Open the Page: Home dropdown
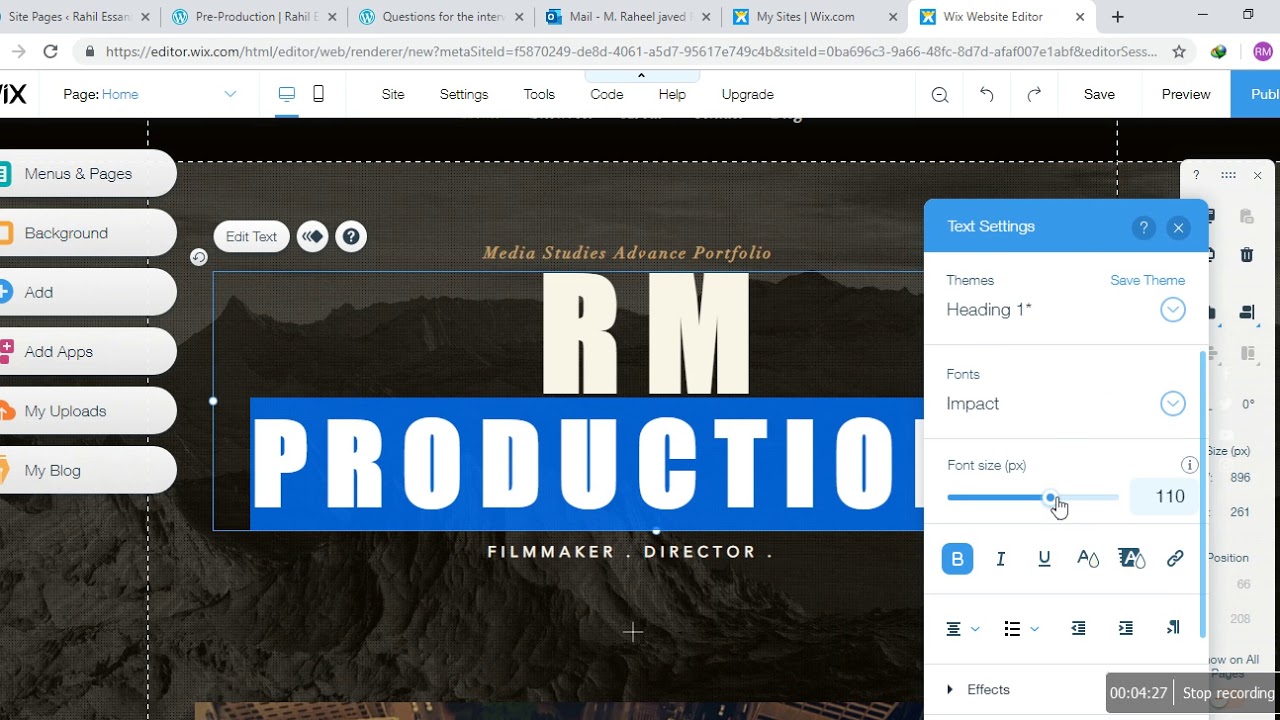Viewport: 1280px width, 720px height. click(x=150, y=94)
